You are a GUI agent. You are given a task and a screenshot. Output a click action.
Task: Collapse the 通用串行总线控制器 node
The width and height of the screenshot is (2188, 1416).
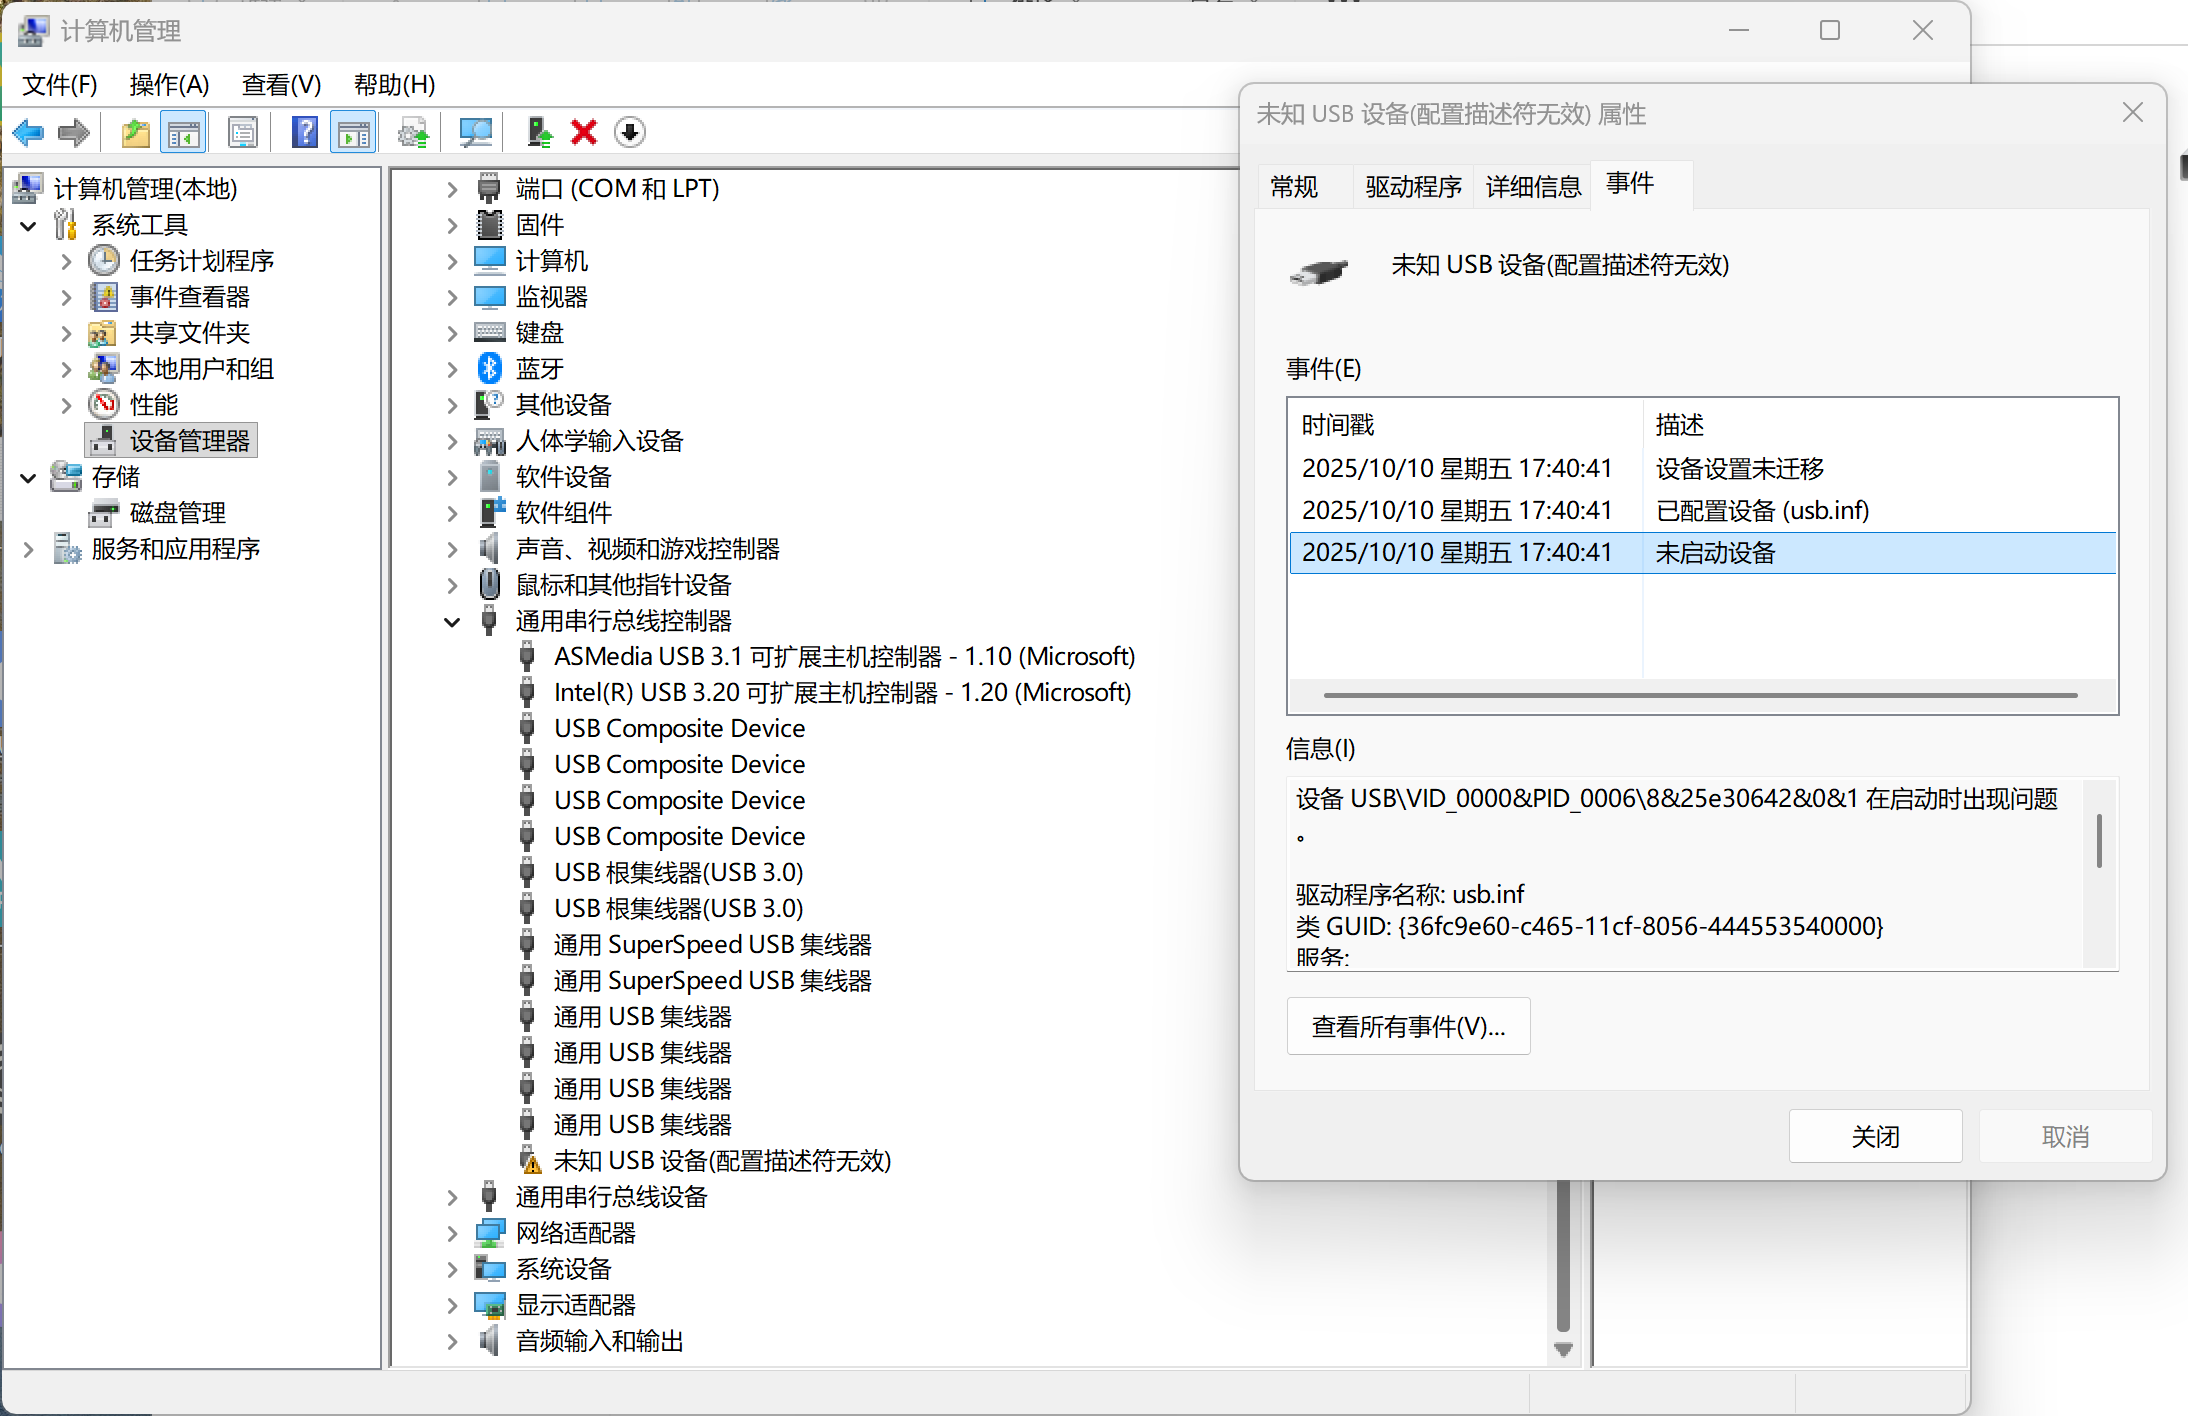click(x=452, y=622)
